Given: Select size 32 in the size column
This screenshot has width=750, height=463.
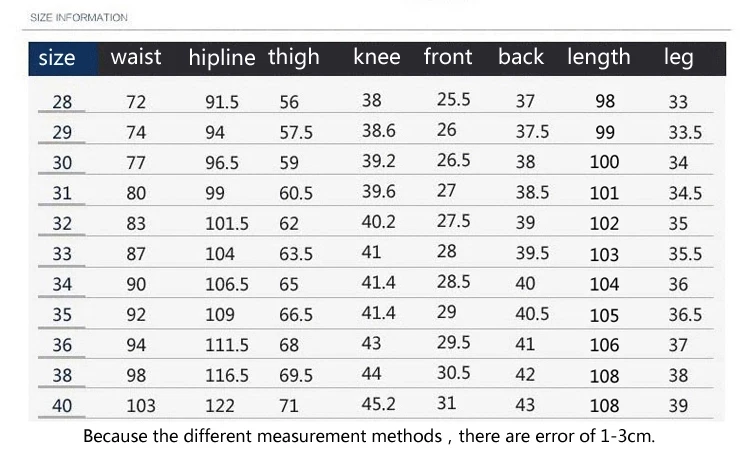Looking at the screenshot, I should 62,223.
